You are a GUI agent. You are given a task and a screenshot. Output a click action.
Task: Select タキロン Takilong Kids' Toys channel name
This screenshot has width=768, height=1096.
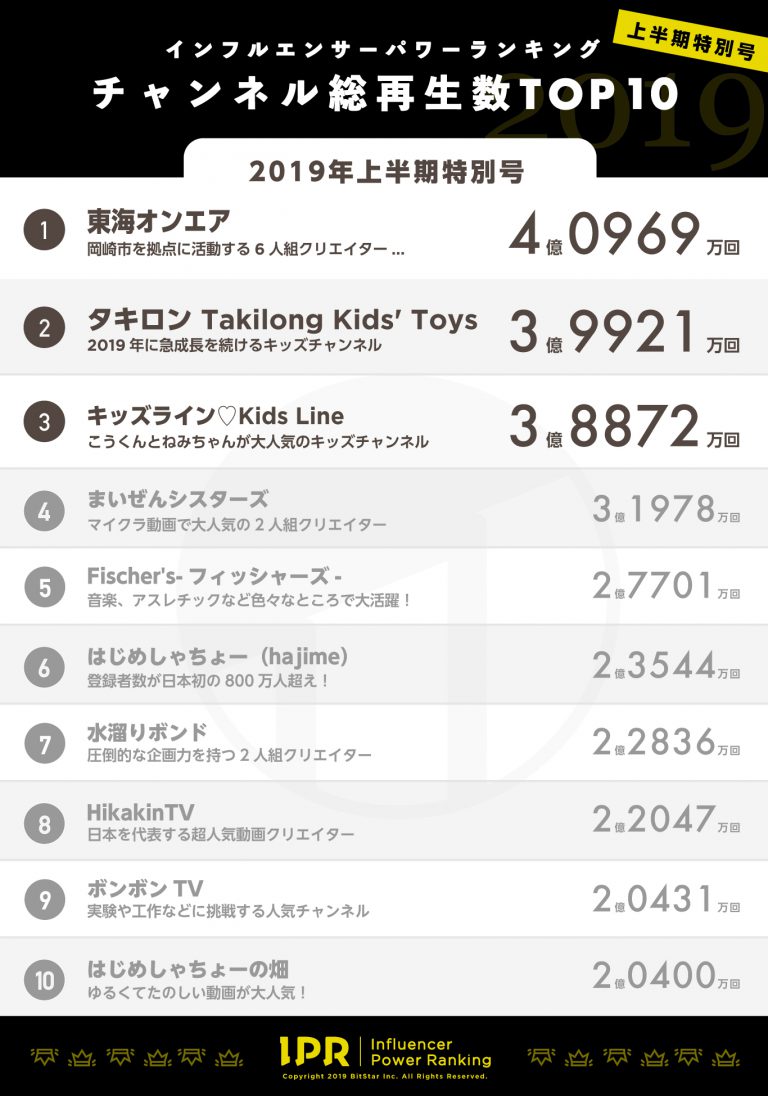282,319
